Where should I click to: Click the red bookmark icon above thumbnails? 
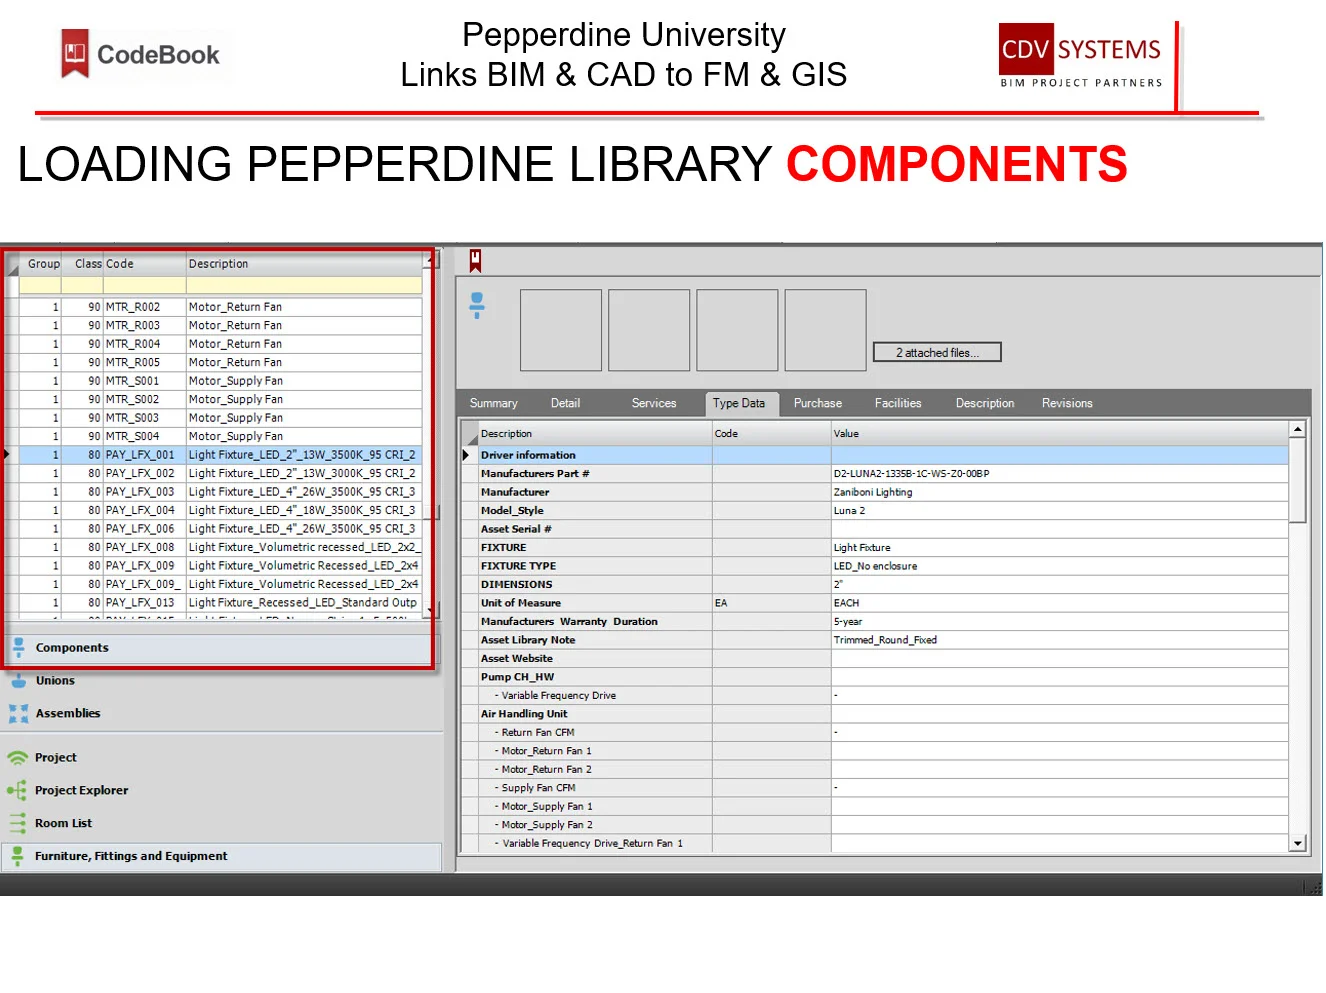tap(476, 260)
